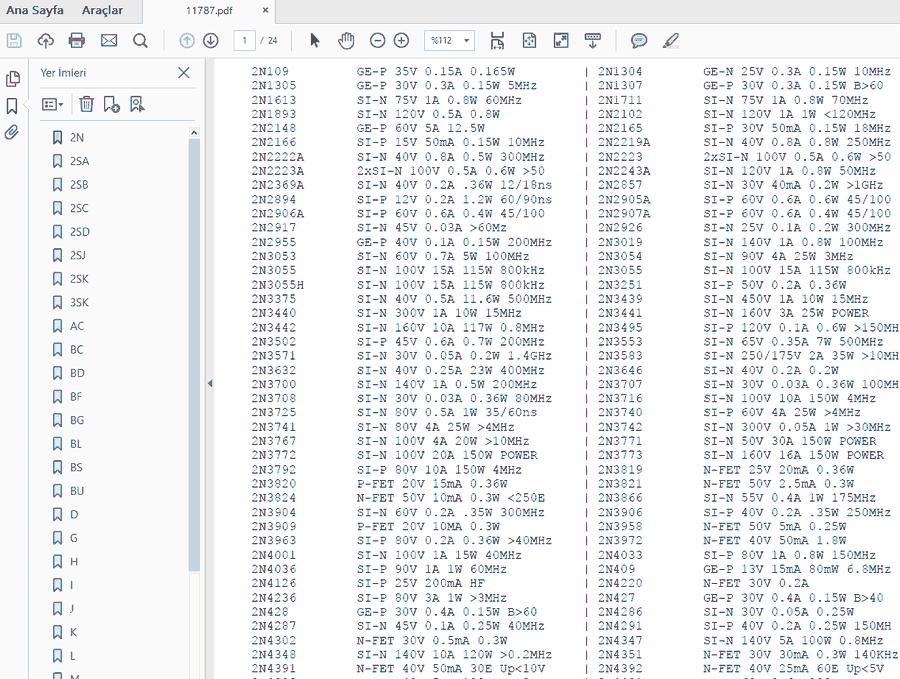Click the fit-width scrolling icon
900x679 pixels.
497,41
